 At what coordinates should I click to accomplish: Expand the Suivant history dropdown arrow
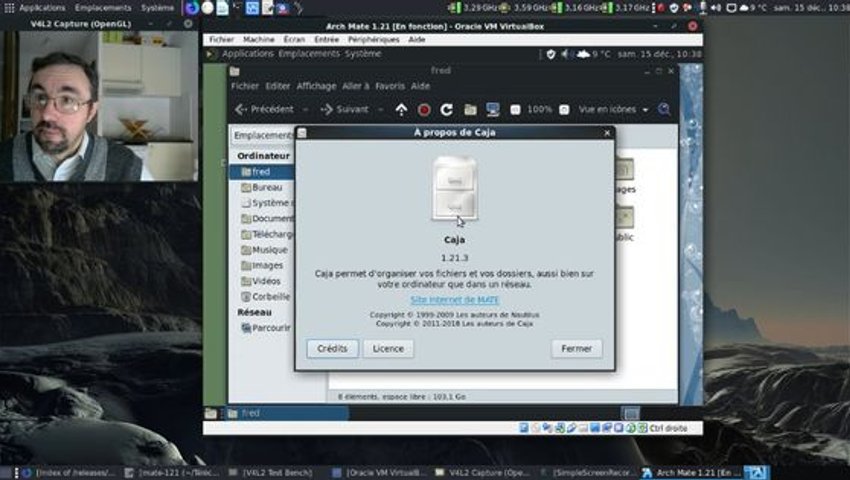tap(381, 110)
